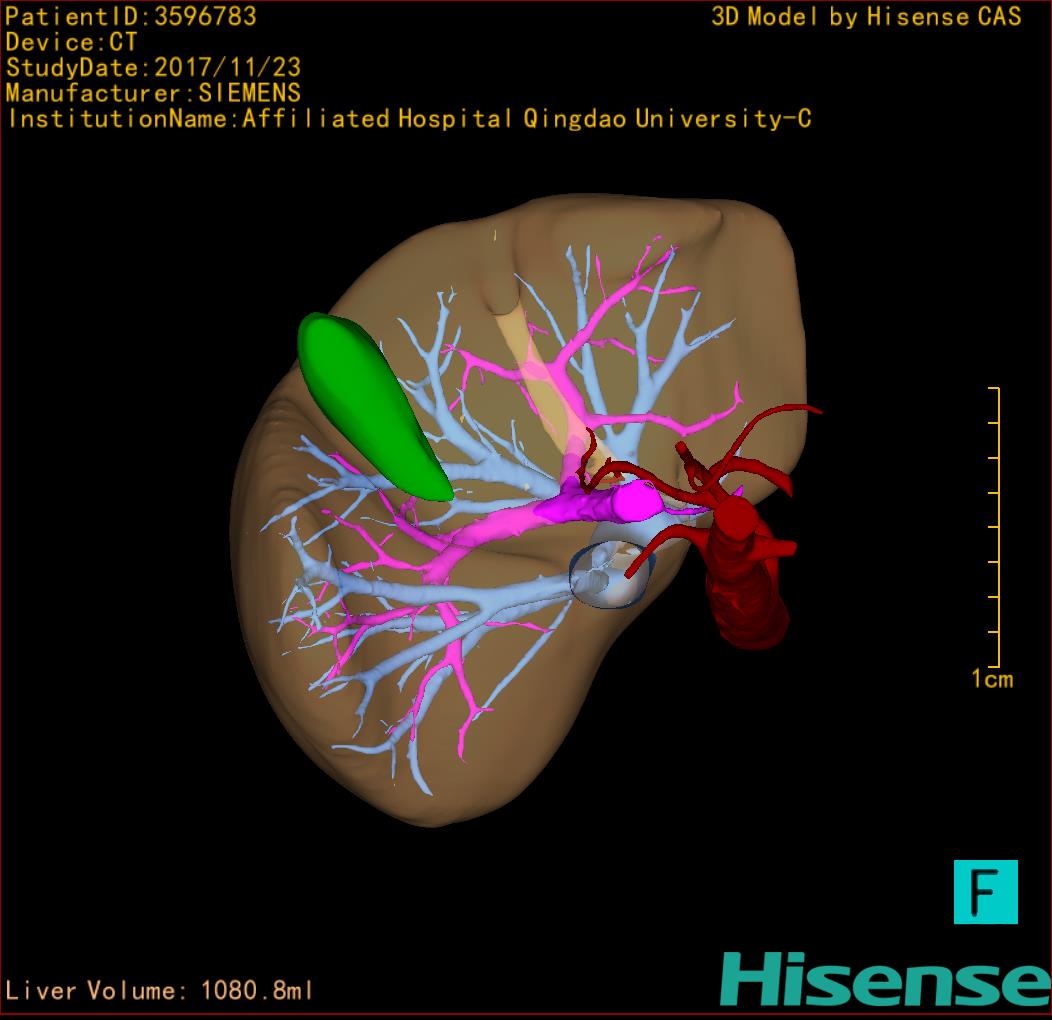This screenshot has width=1052, height=1020.
Task: Click the 1cm scale label
Action: point(991,680)
